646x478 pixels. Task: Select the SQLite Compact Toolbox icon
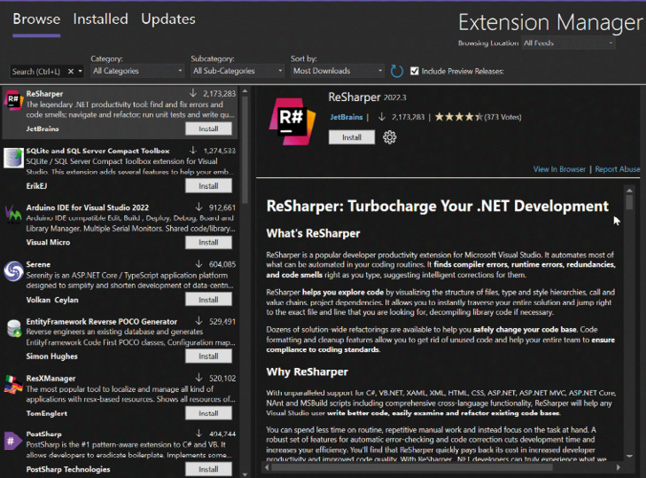point(14,158)
